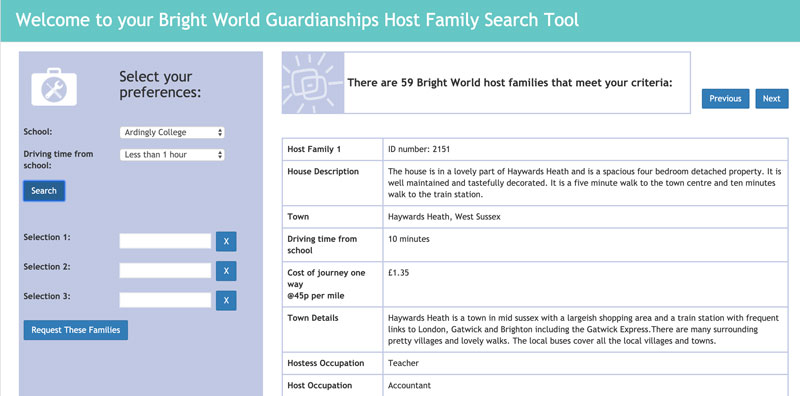
Task: Click the 'Accountant' host occupation value
Action: [x=409, y=386]
